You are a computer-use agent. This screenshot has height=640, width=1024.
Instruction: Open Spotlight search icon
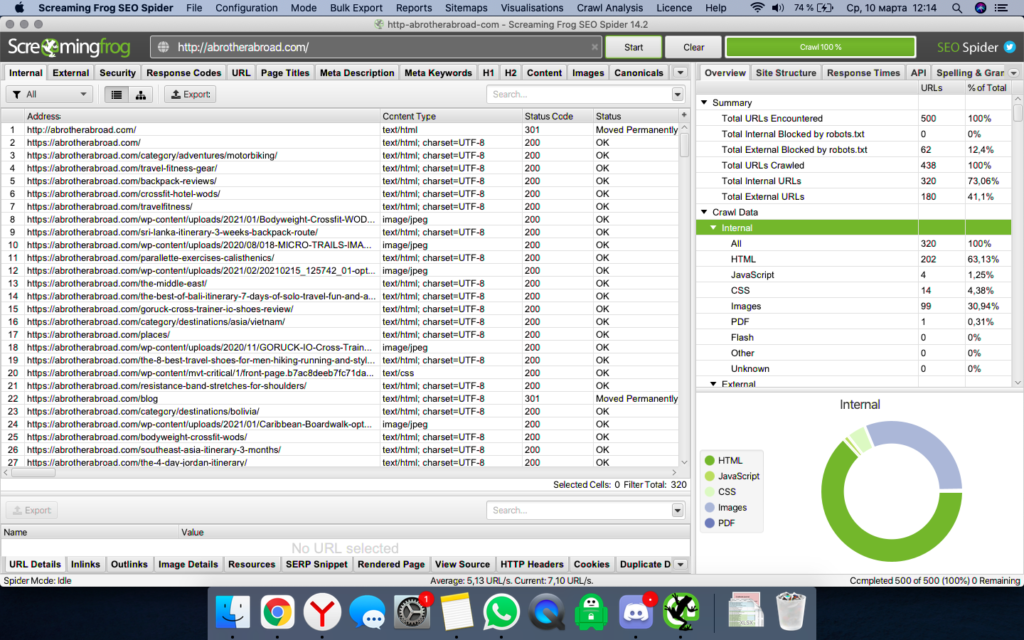[x=957, y=8]
